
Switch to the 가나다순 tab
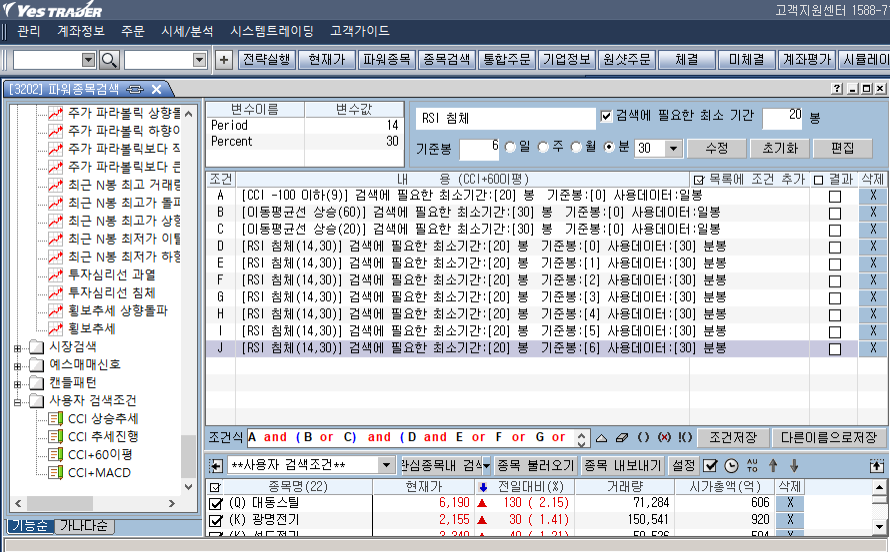pos(87,527)
